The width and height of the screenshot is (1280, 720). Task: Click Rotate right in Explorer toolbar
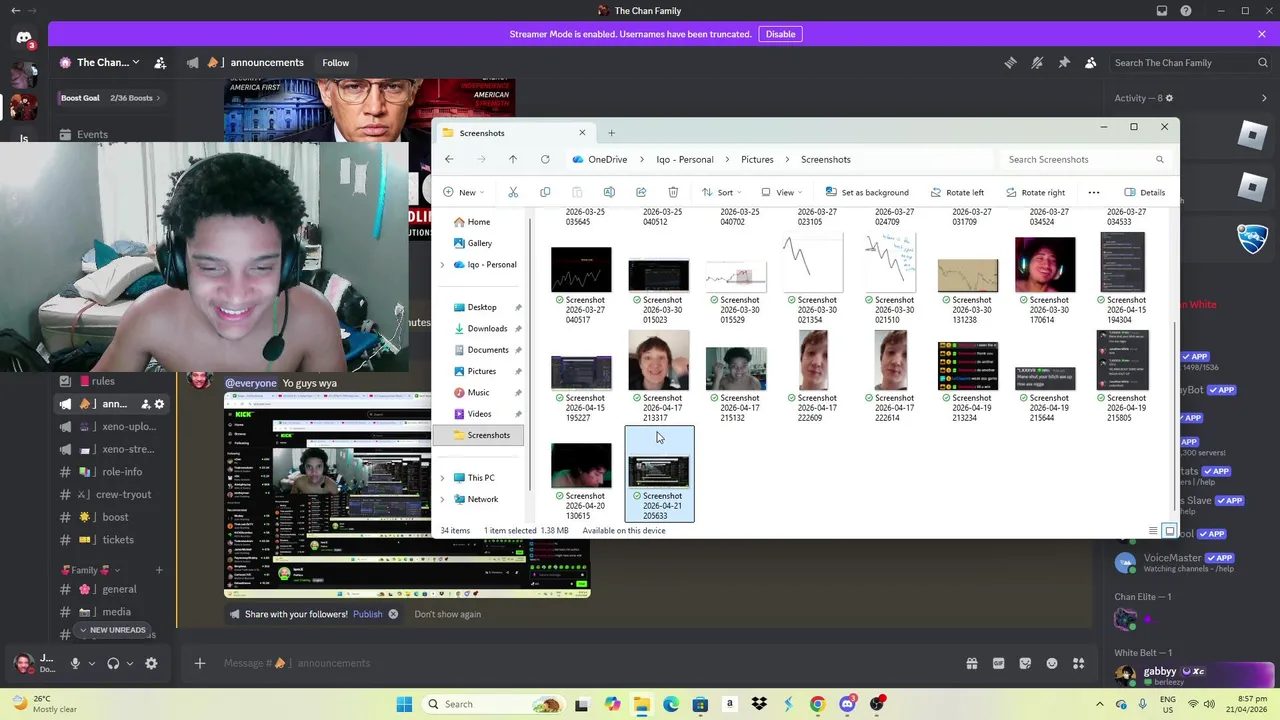pyautogui.click(x=1035, y=192)
